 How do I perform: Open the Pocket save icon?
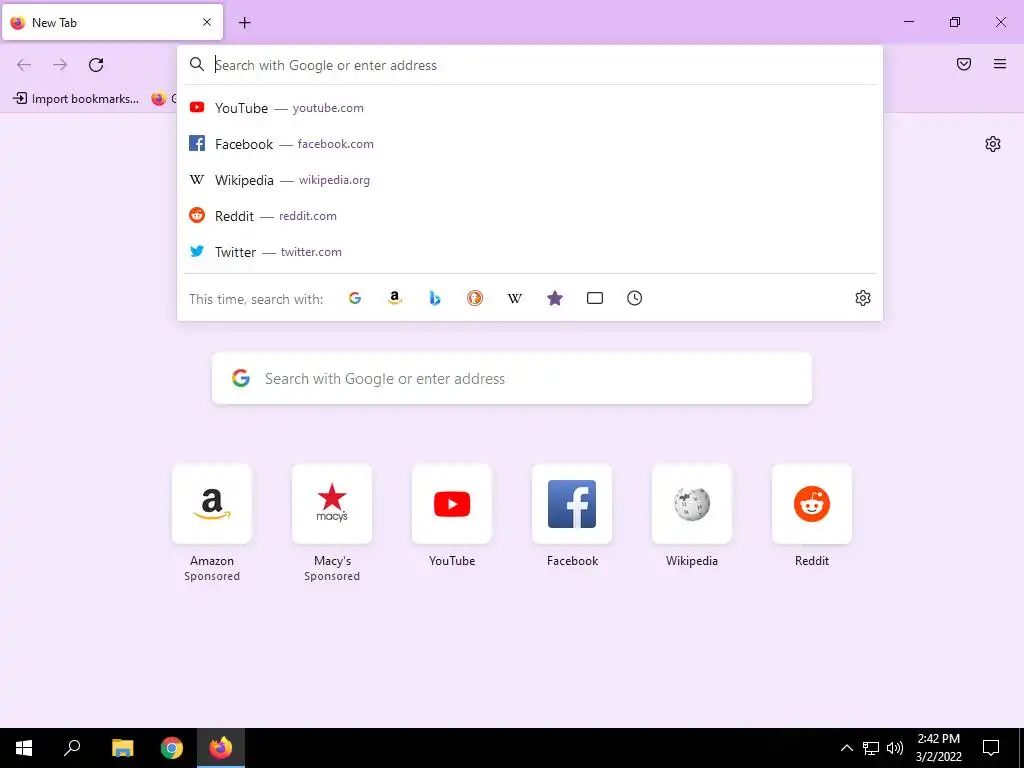964,64
